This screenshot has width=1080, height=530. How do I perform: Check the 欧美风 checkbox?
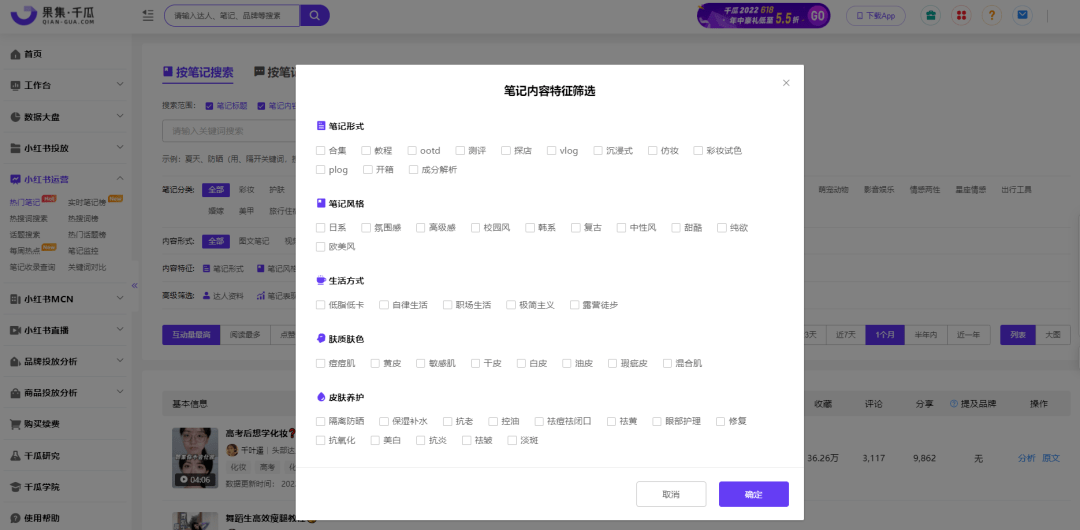point(320,247)
